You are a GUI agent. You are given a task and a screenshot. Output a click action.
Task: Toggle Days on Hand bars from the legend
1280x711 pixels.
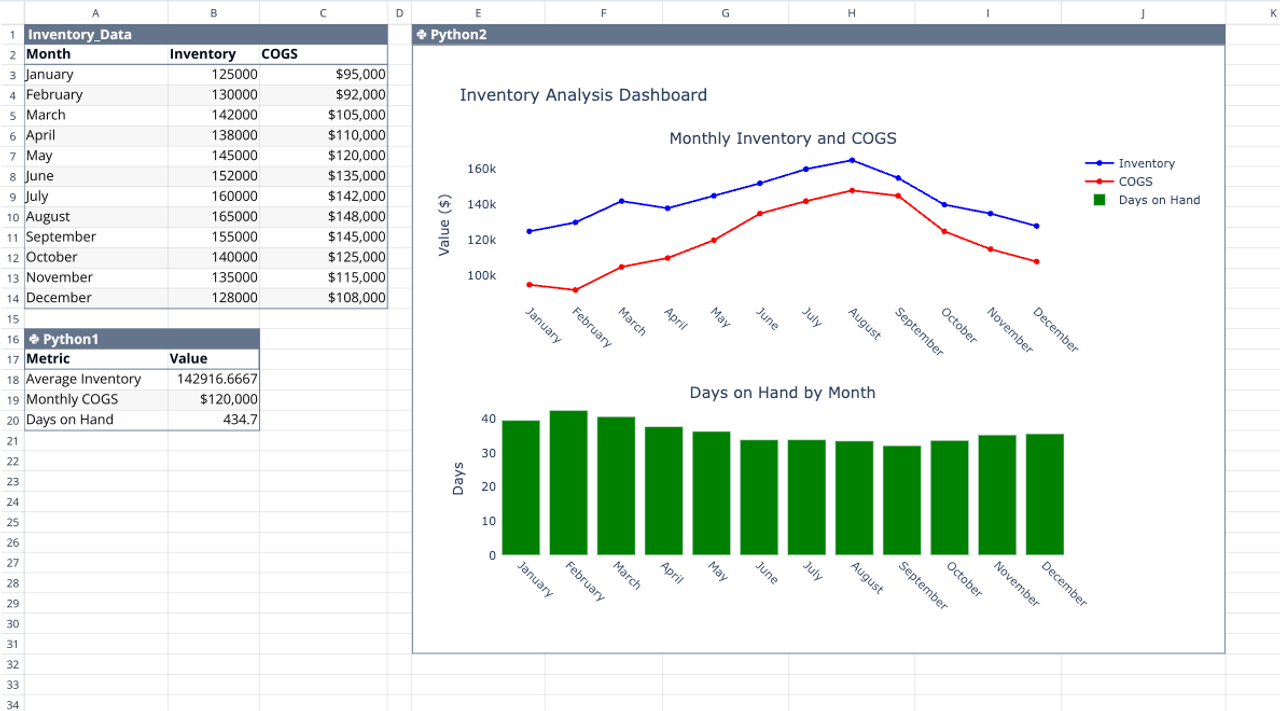(1159, 200)
